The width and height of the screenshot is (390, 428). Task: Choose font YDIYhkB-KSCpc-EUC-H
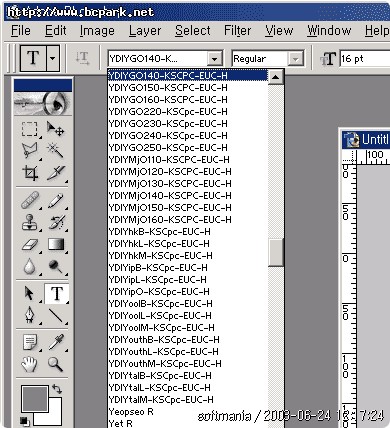pos(187,232)
